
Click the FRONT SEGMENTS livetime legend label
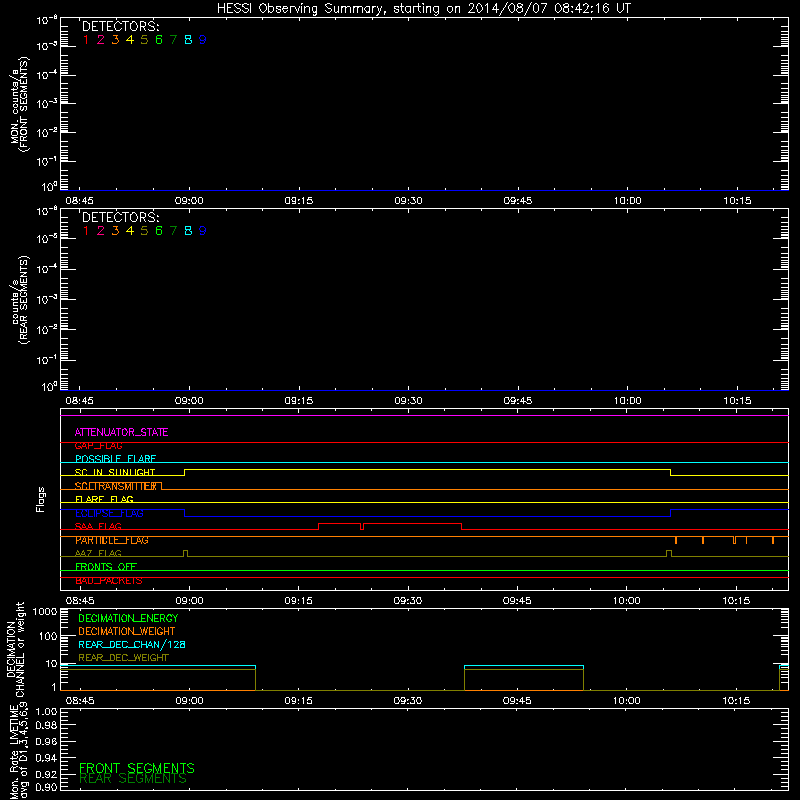[137, 768]
